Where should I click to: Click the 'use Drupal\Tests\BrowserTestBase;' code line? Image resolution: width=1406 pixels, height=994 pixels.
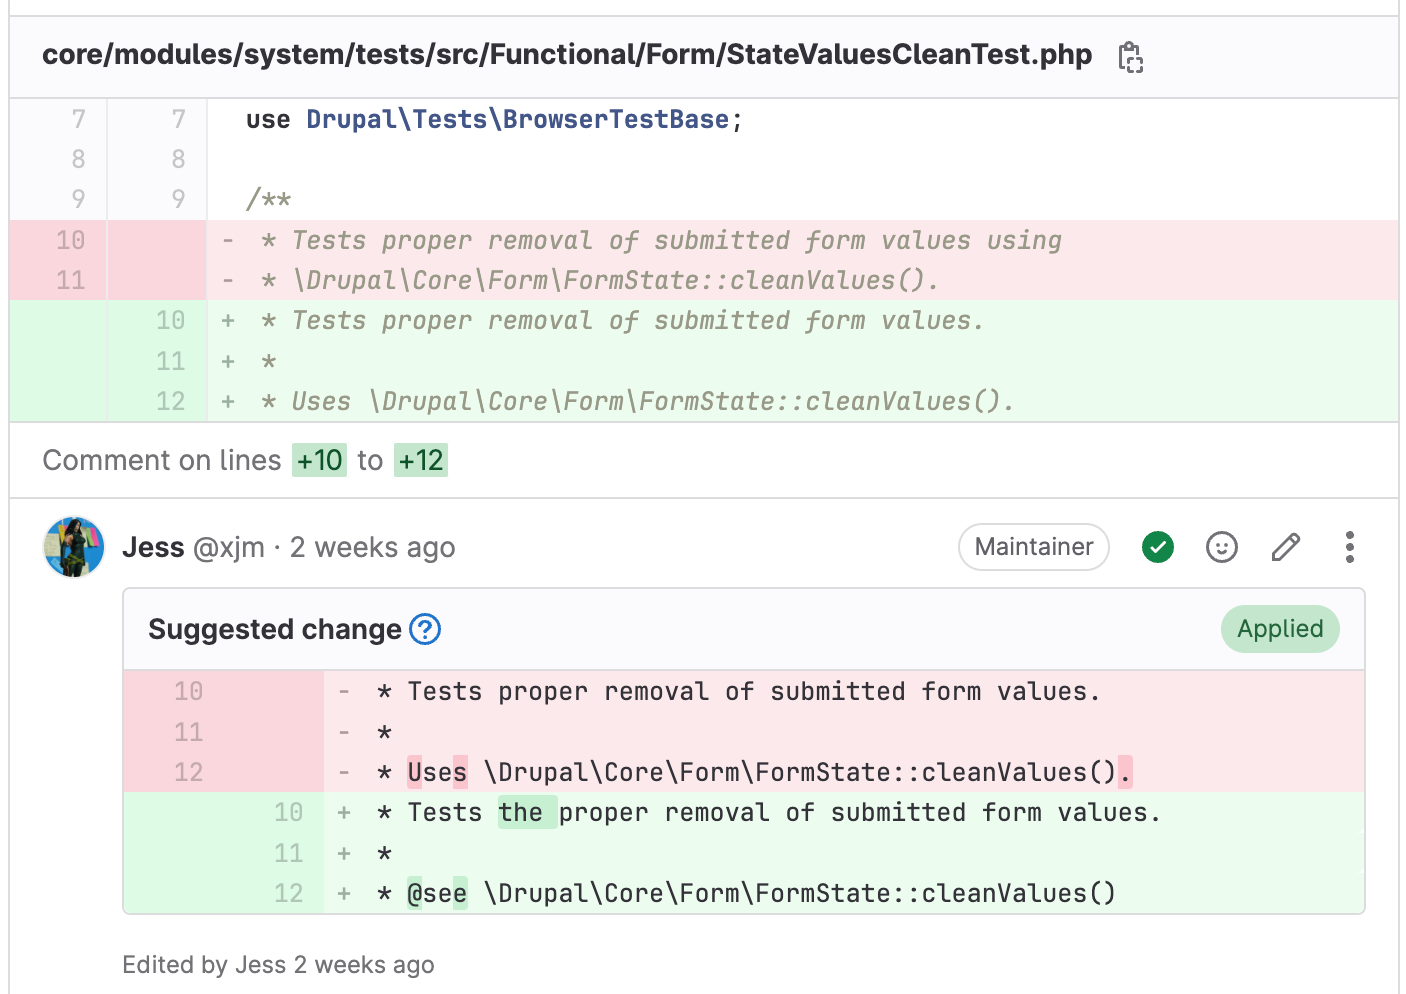click(494, 119)
